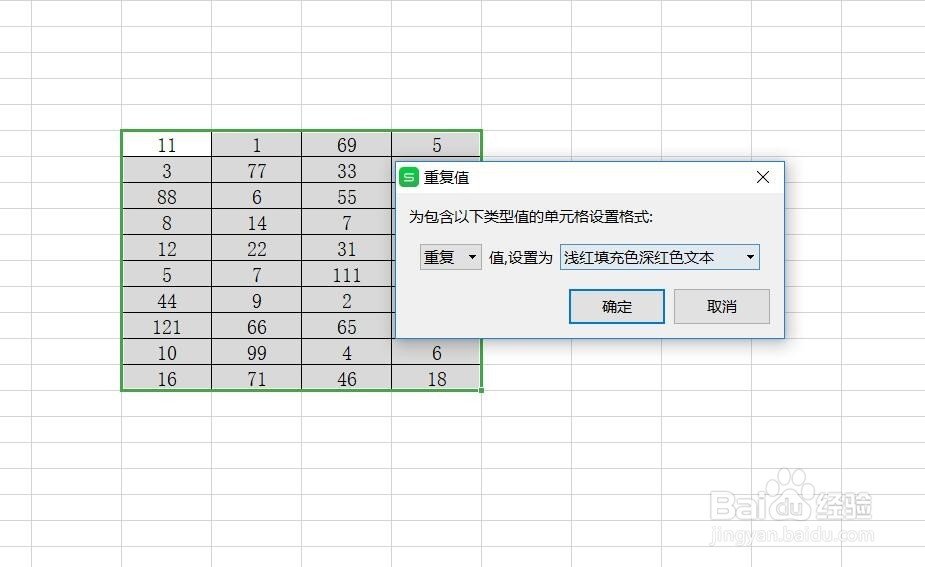Select the cell containing 44
925x567 pixels.
tap(167, 300)
